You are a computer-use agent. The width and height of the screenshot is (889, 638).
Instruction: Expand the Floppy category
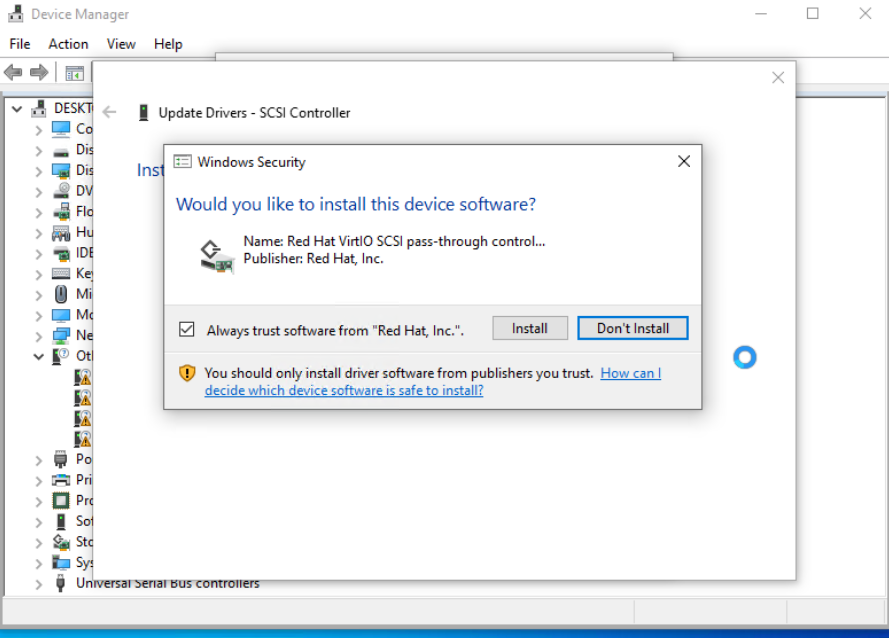click(x=39, y=212)
